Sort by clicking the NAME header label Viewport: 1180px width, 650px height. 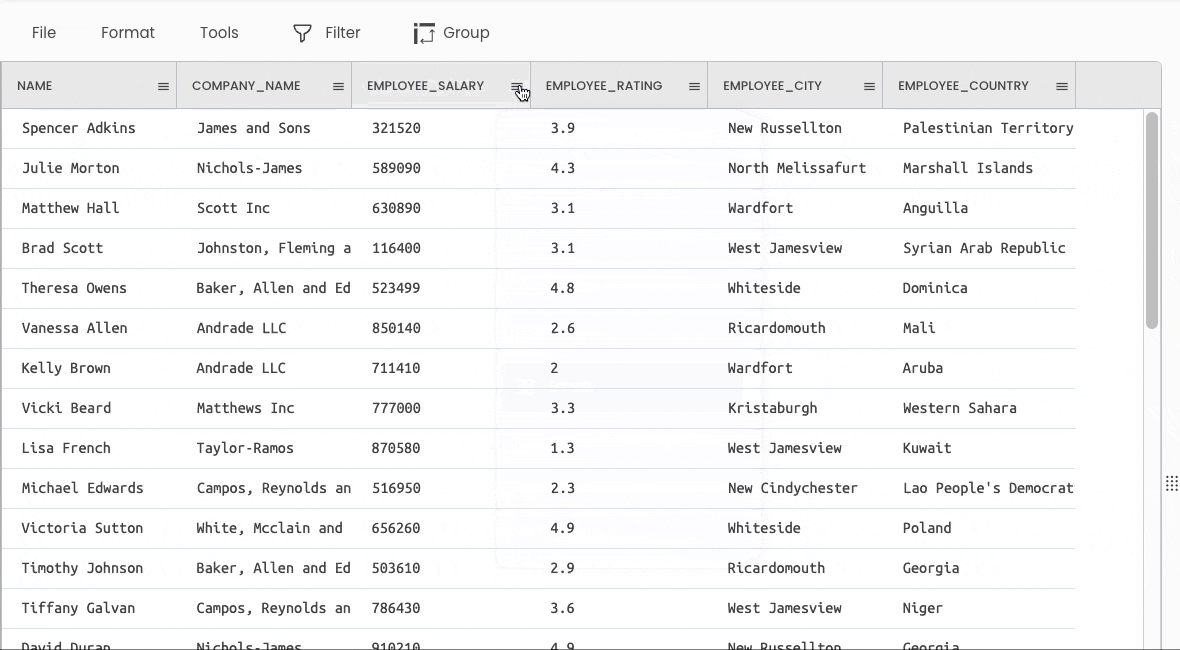35,86
